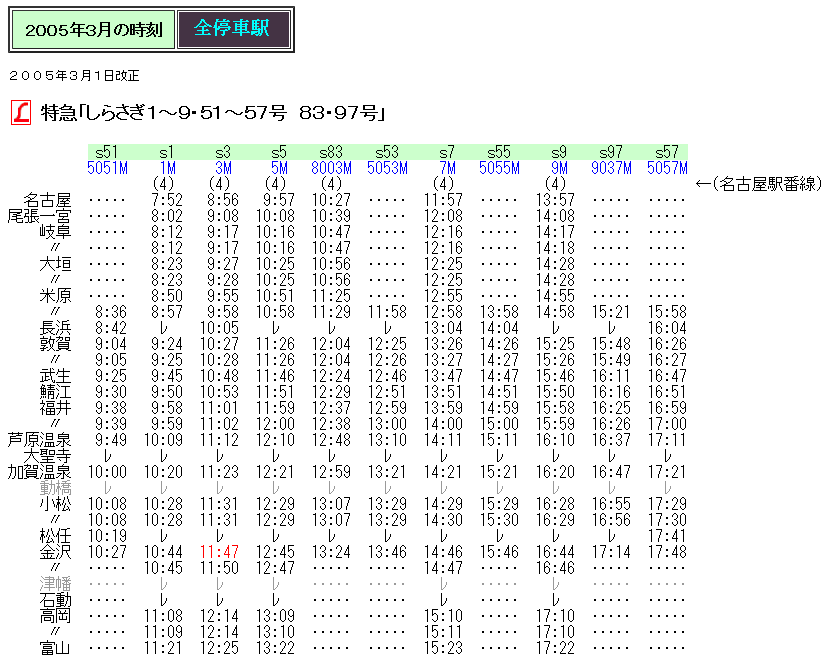The width and height of the screenshot is (825, 670).
Task: Click station name 長浜
Action: [x=55, y=328]
